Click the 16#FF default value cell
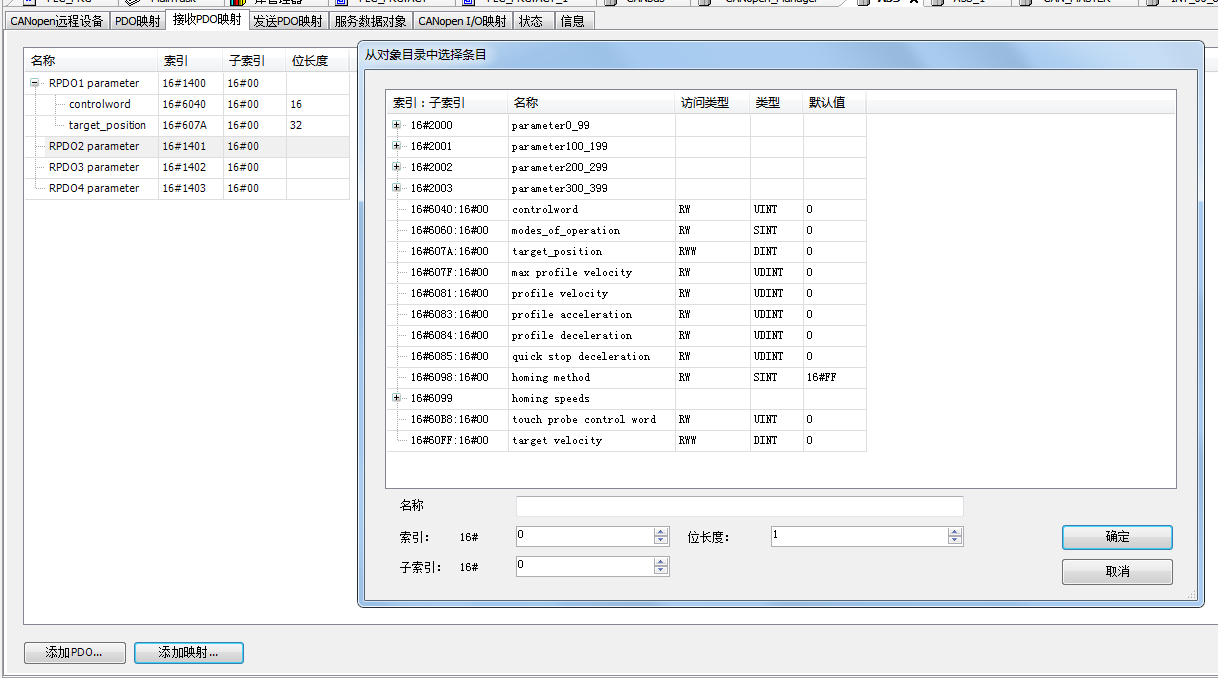Screen dimensions: 1218x678 pyautogui.click(x=834, y=377)
